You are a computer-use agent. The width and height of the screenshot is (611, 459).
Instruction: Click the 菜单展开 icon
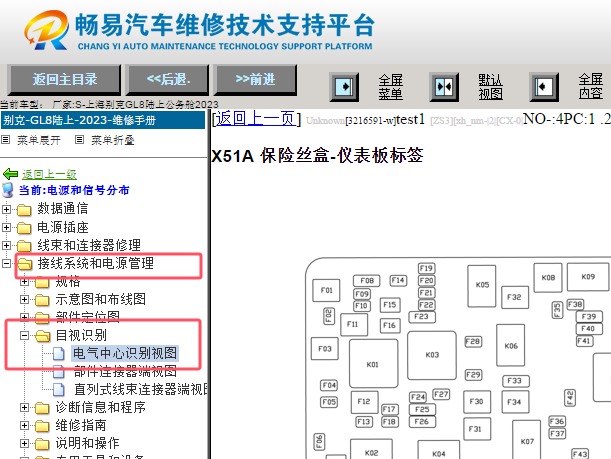(5, 139)
